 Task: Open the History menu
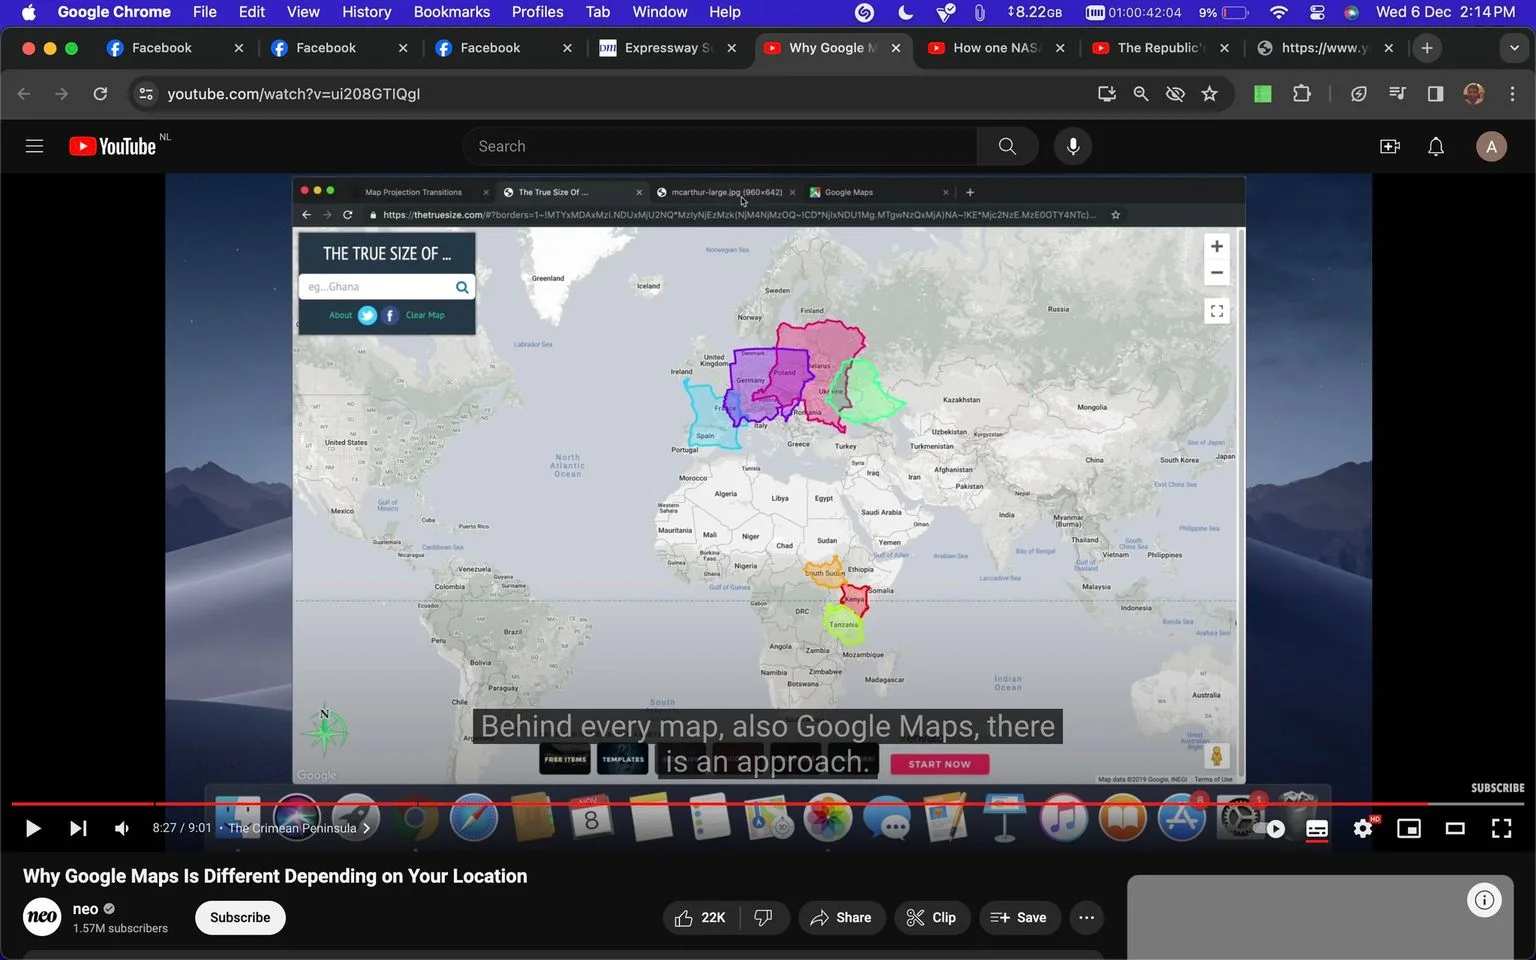366,12
